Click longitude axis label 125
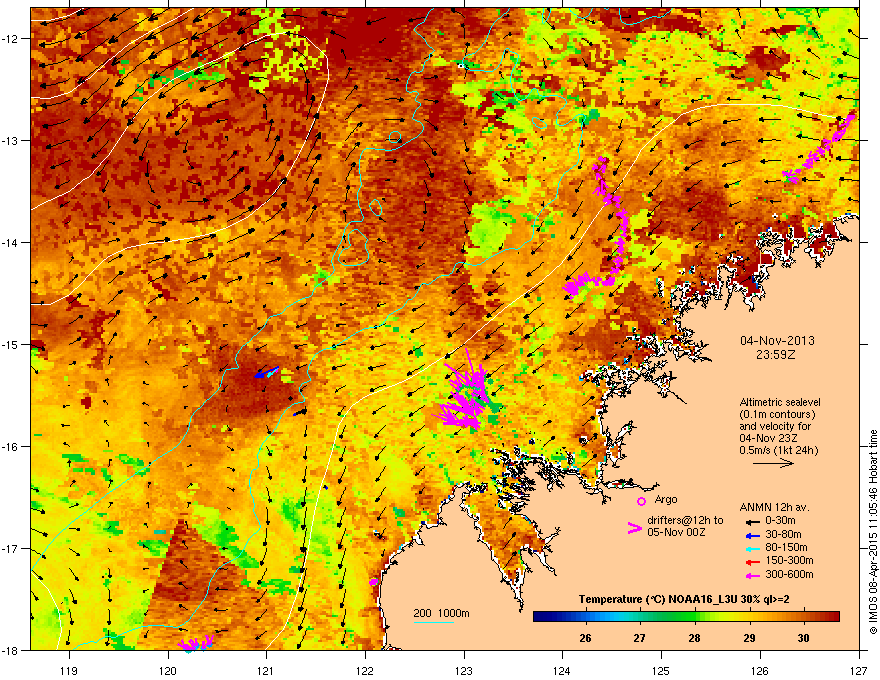The height and width of the screenshot is (680, 880). [661, 670]
